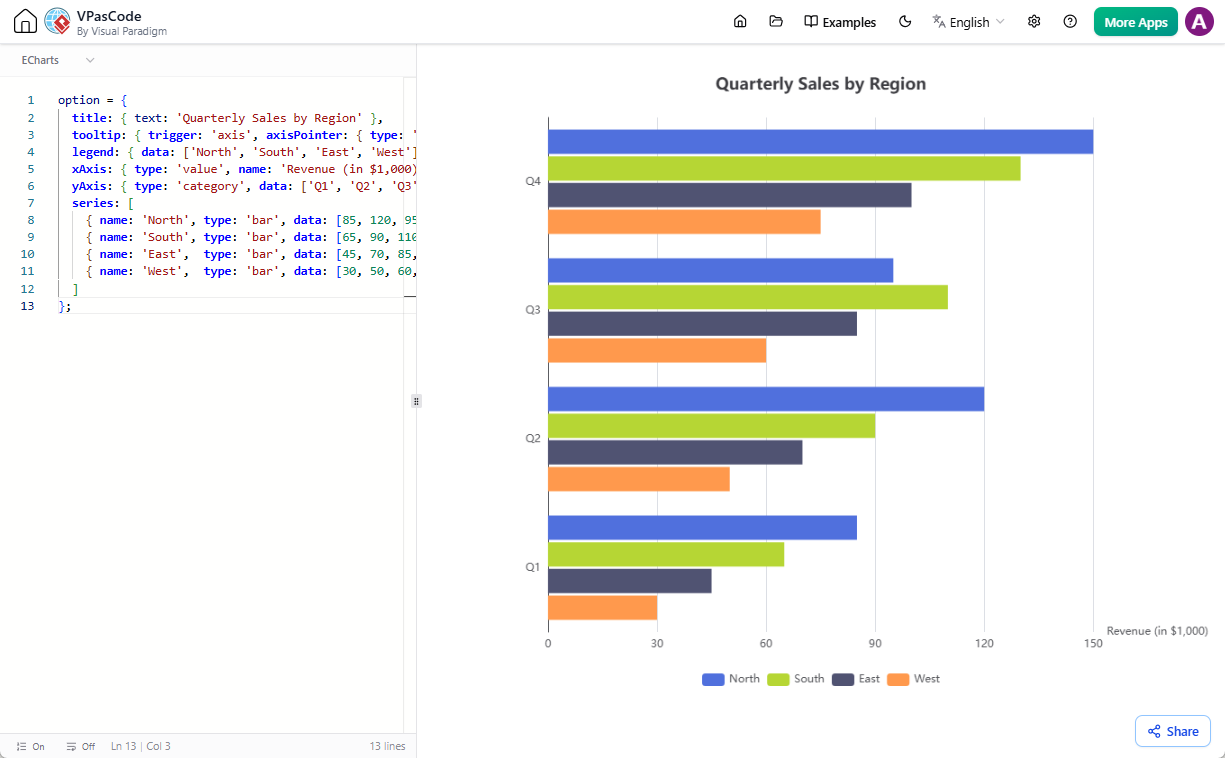Screen dimensions: 1225x758
Task: Click the panel splitter grip handle
Action: click(416, 400)
